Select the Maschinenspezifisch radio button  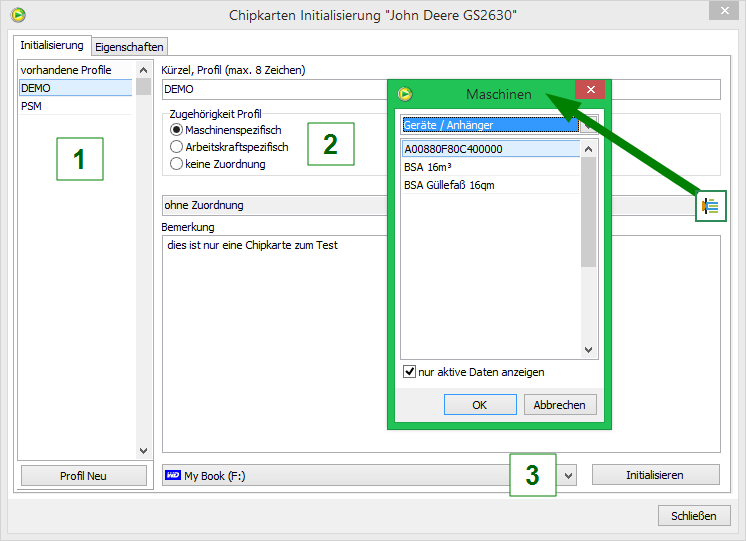tap(177, 130)
